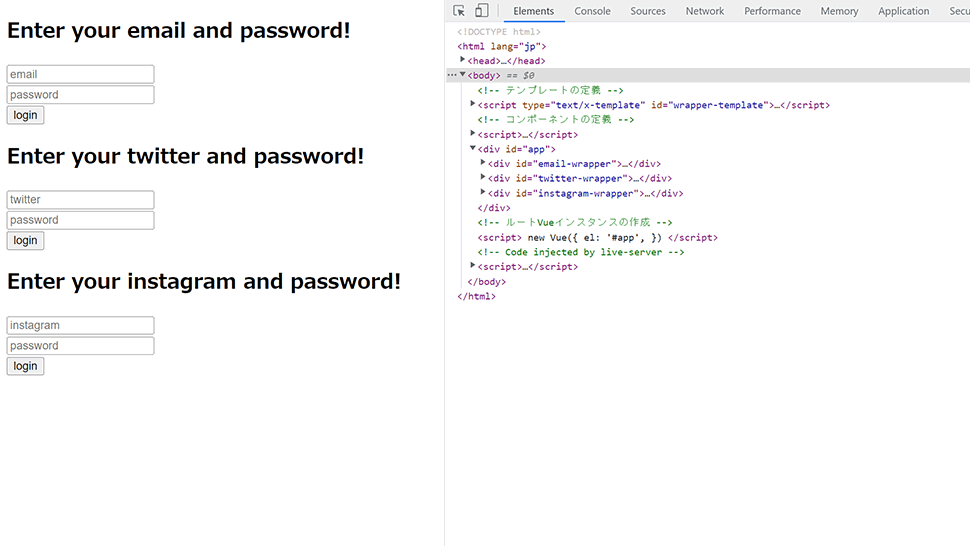Activate the inspect element picker icon
The height and width of the screenshot is (546, 970).
point(459,11)
